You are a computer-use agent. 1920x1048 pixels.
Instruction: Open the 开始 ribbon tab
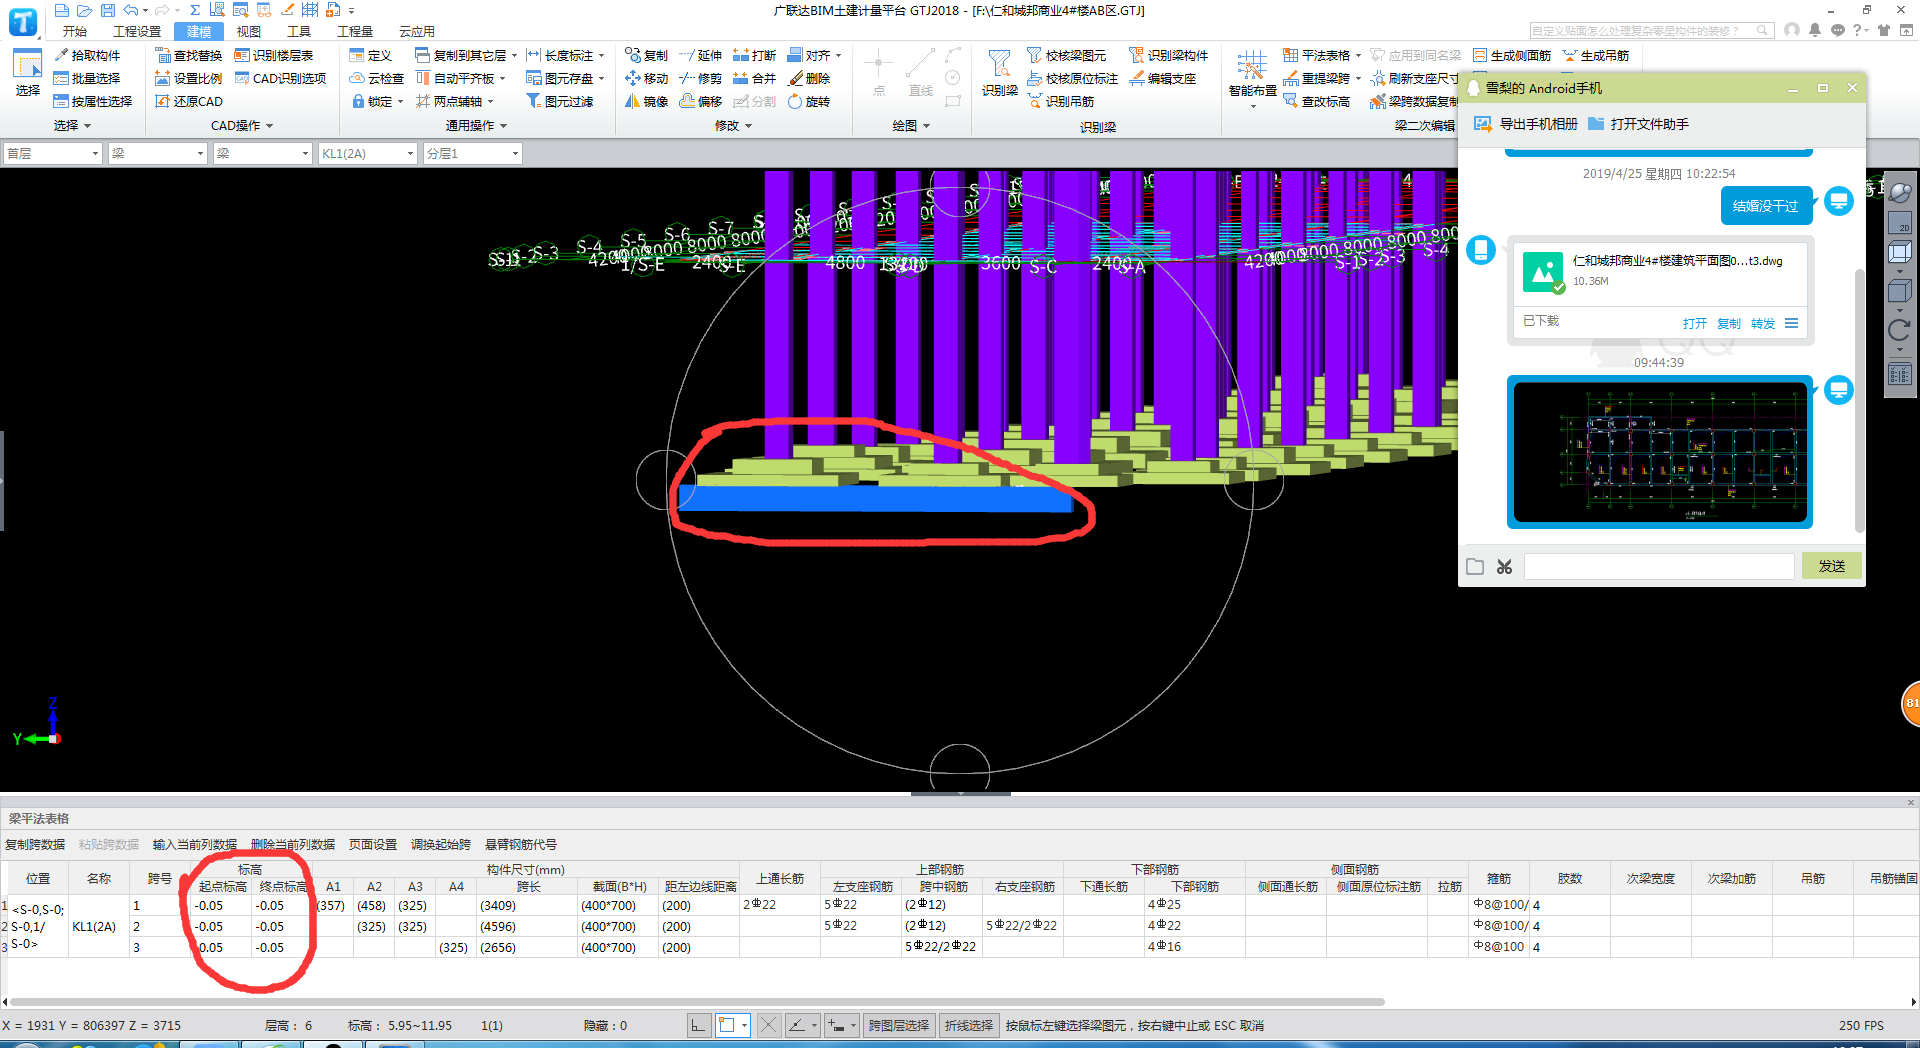click(x=75, y=32)
